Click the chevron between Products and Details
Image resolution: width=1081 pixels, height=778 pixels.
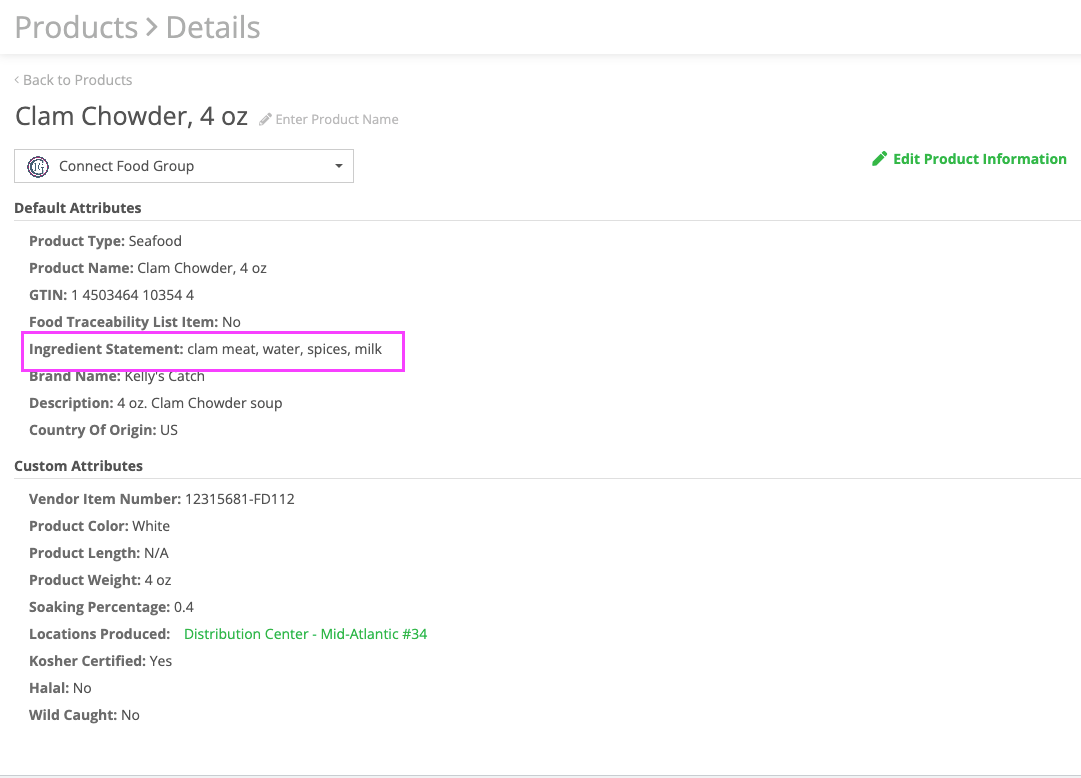[152, 27]
